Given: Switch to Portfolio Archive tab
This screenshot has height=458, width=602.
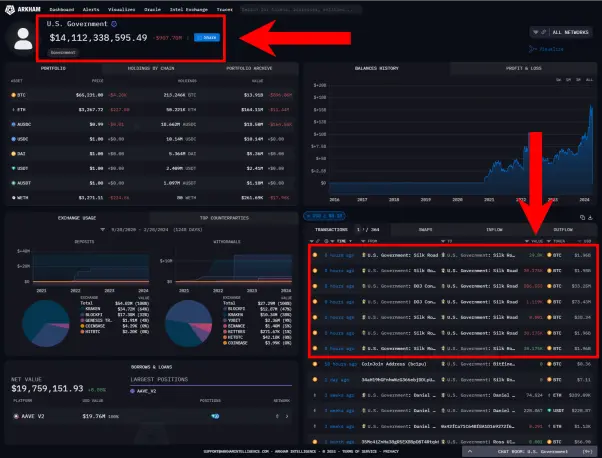Looking at the screenshot, I should (249, 68).
